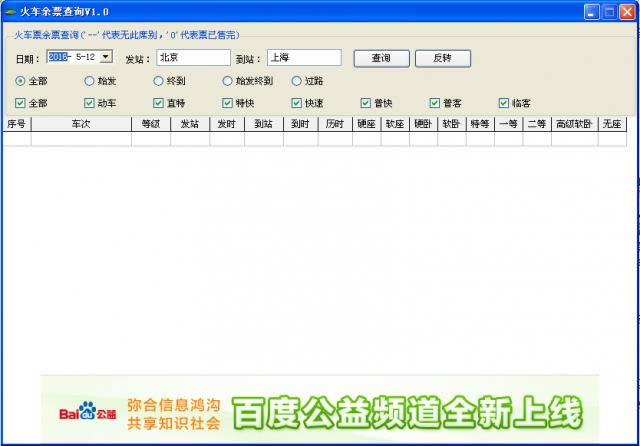The image size is (640, 446).
Task: Click the 车次 column header
Action: [x=82, y=124]
